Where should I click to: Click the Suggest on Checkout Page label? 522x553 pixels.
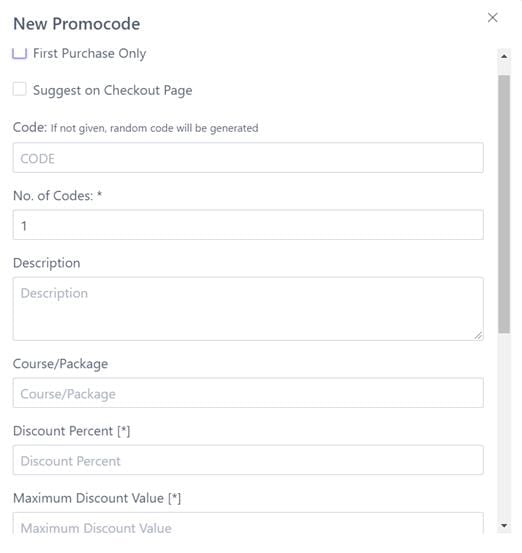pos(113,90)
